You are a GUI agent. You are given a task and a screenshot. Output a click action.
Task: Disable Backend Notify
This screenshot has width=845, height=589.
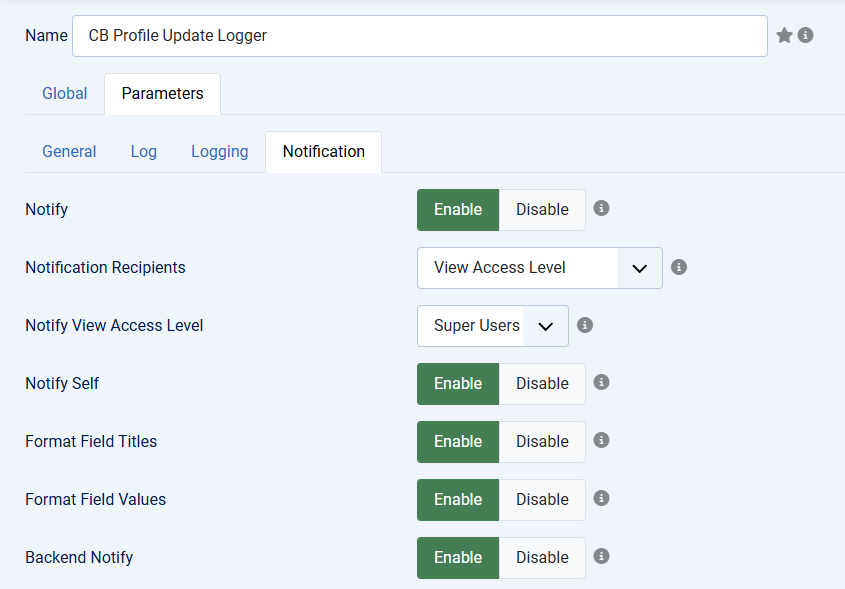(x=542, y=558)
